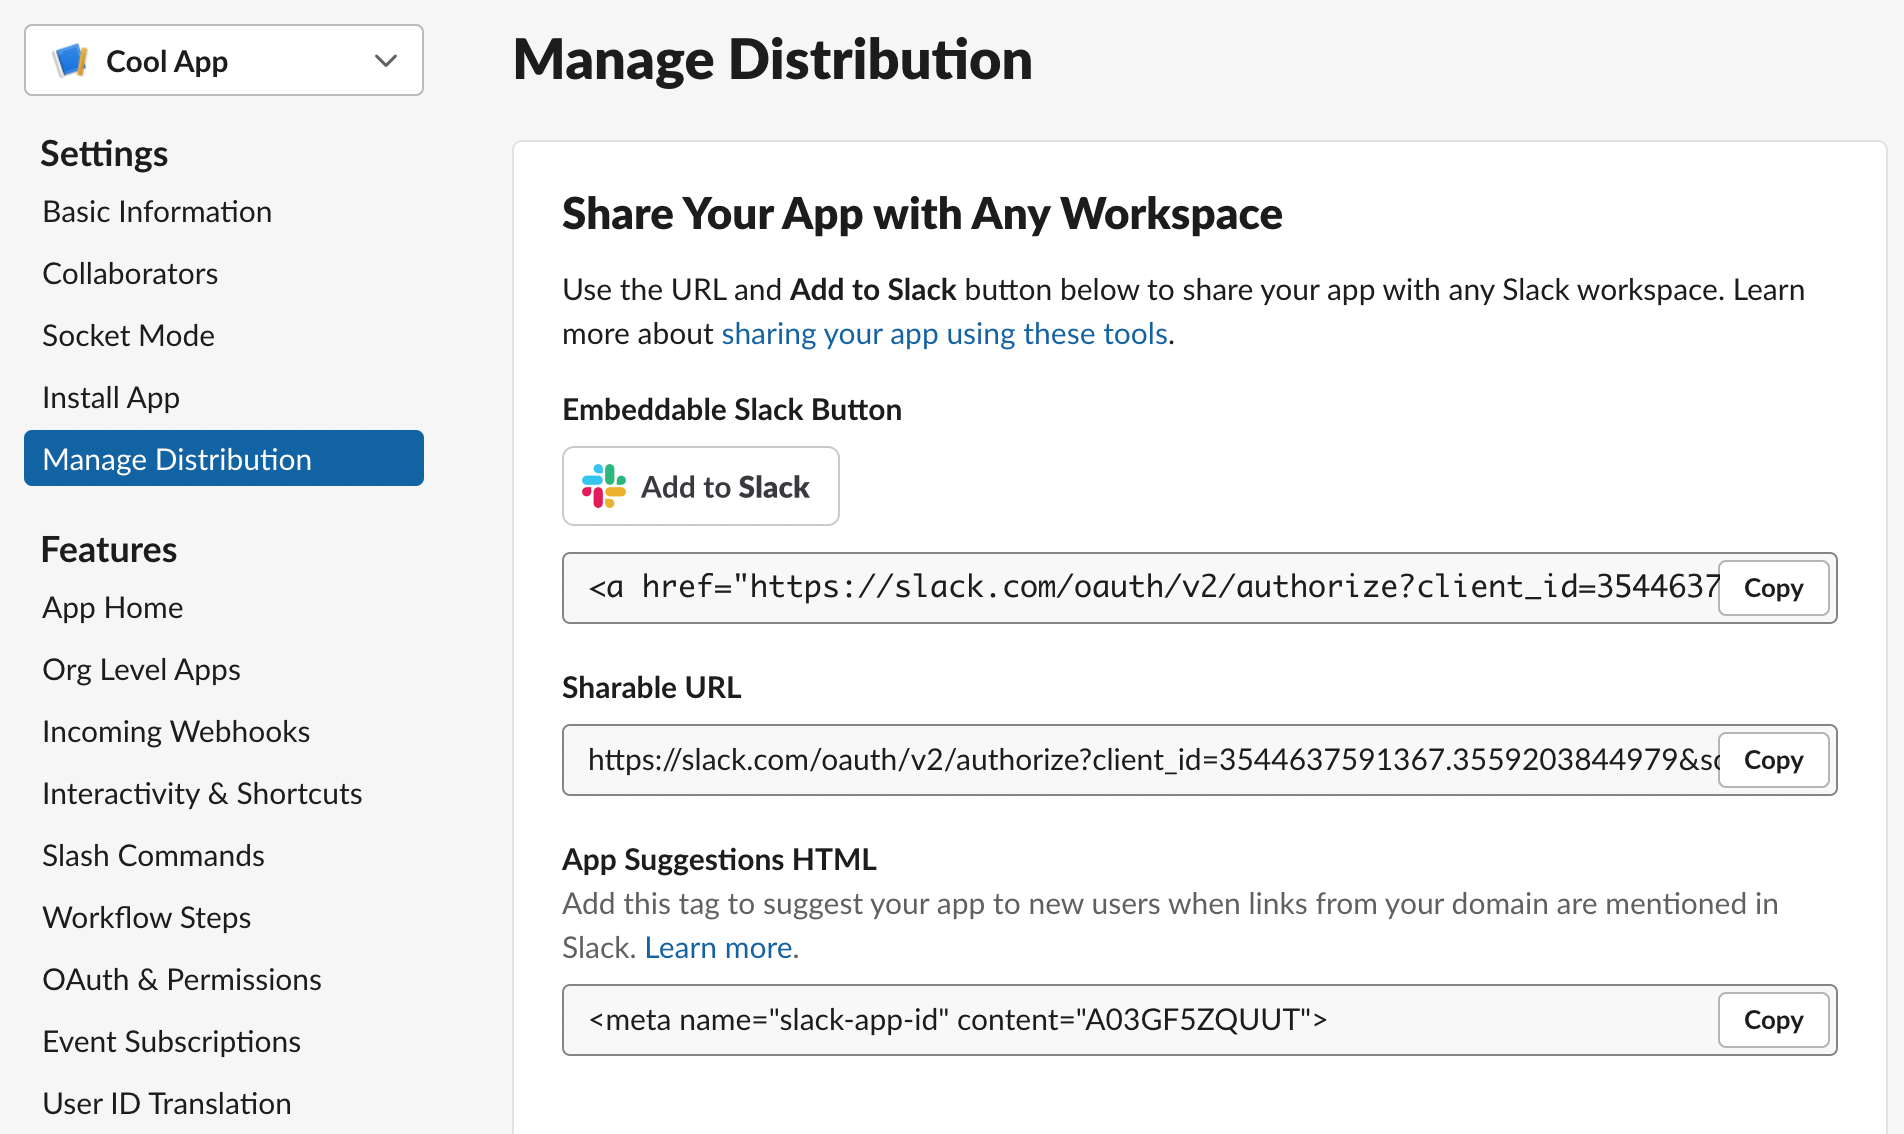Viewport: 1904px width, 1134px height.
Task: Follow the 'sharing your app using these tools' link
Action: [945, 333]
